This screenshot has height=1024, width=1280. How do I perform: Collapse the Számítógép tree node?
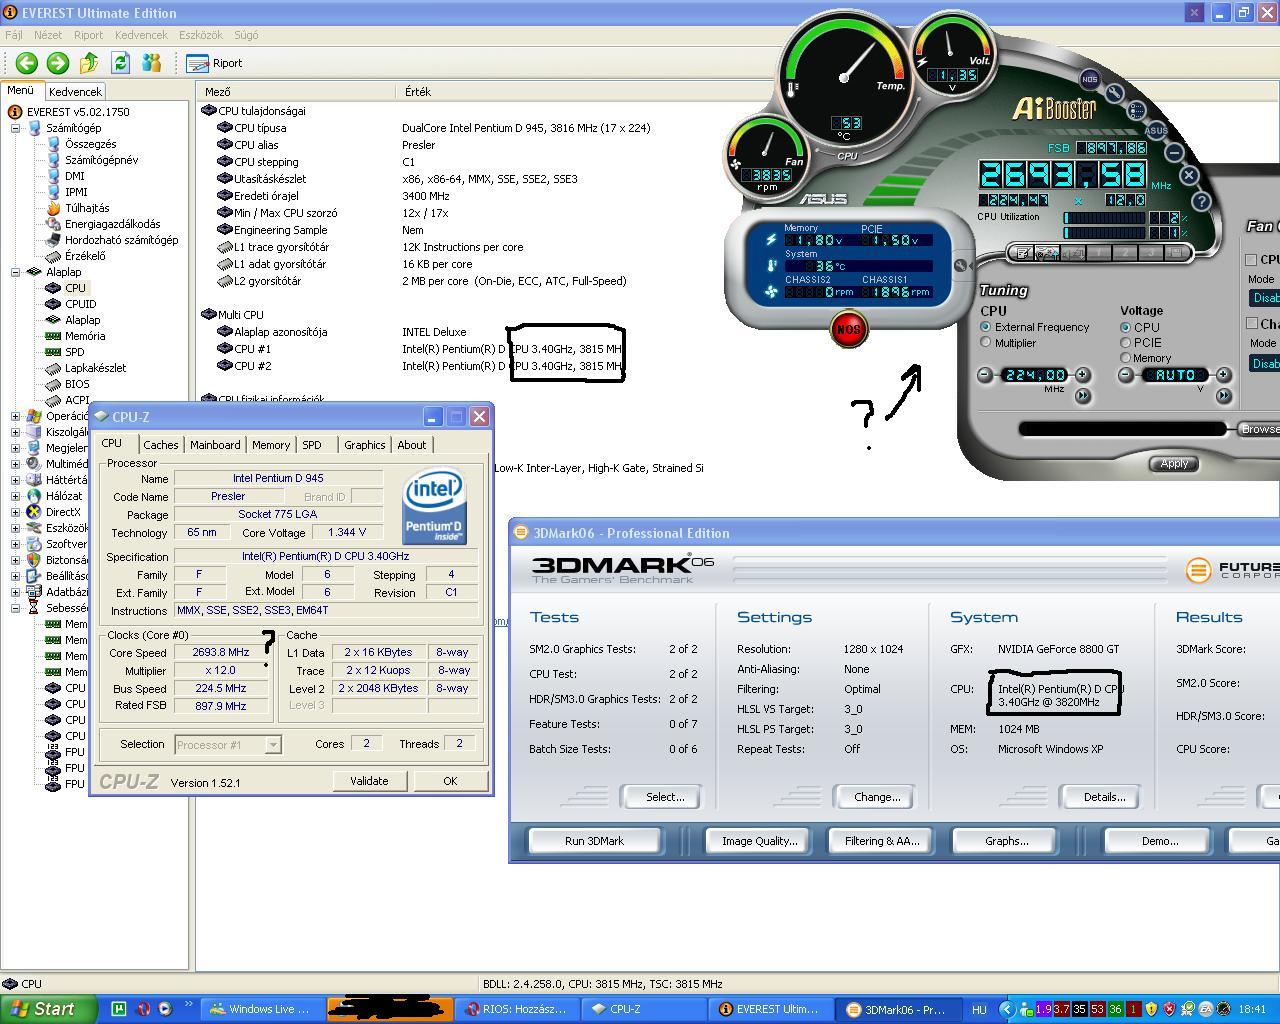16,128
